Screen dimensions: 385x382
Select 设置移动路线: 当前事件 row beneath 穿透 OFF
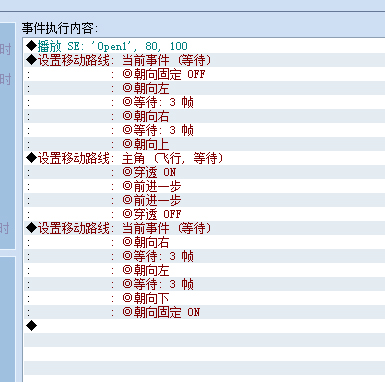204,228
